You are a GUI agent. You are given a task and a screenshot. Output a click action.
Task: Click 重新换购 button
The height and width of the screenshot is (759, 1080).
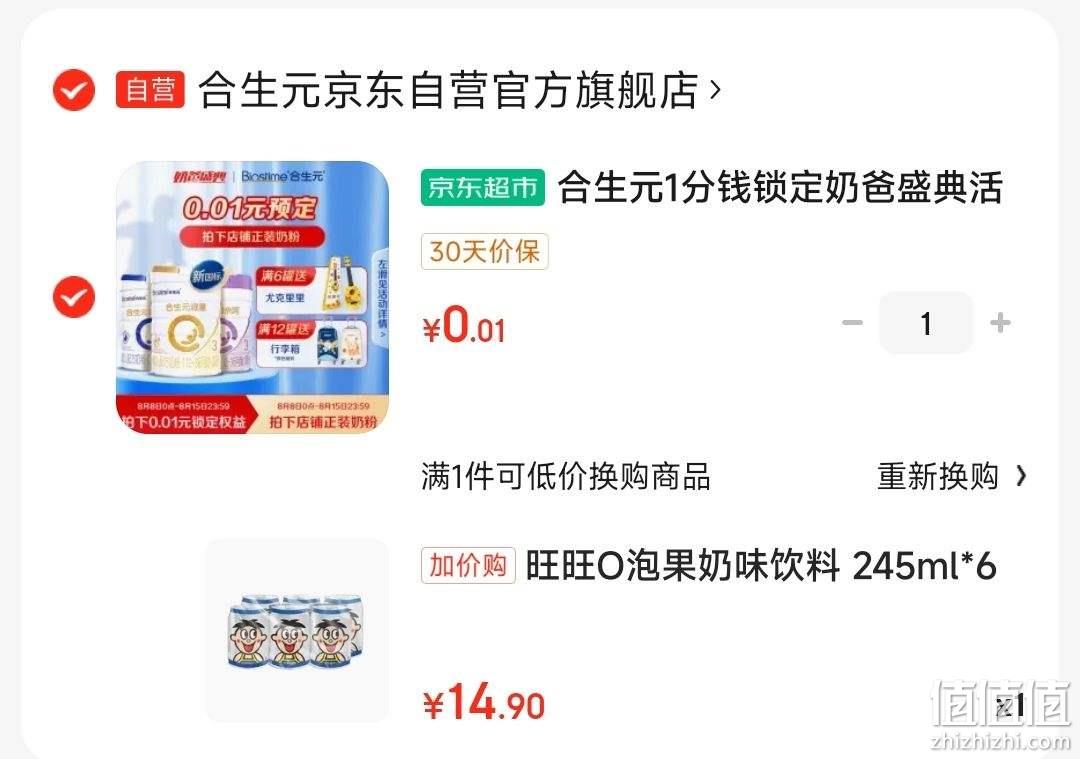click(937, 476)
